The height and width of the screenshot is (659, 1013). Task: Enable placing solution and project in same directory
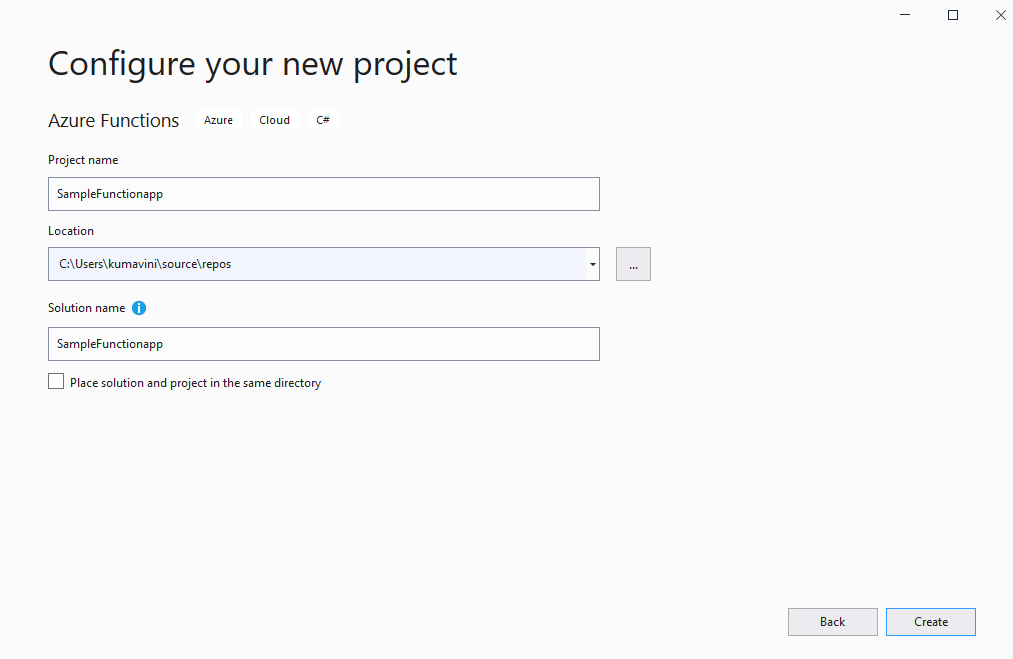pos(56,381)
